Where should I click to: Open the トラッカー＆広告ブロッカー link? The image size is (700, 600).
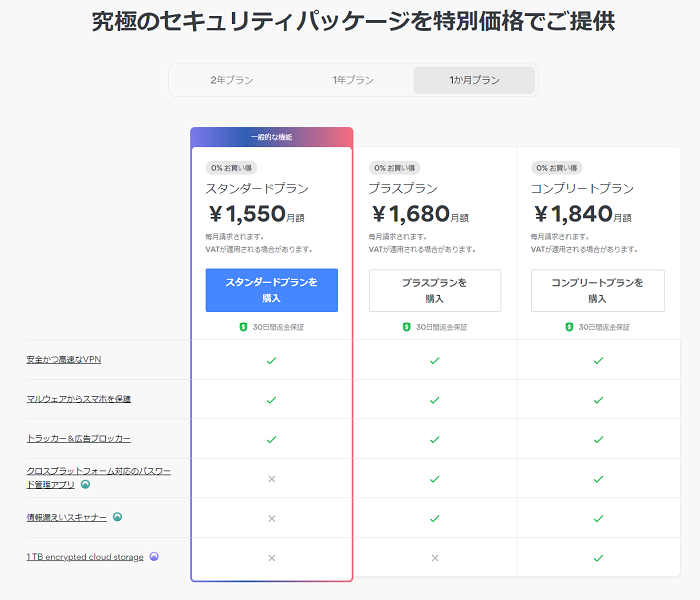(x=79, y=438)
